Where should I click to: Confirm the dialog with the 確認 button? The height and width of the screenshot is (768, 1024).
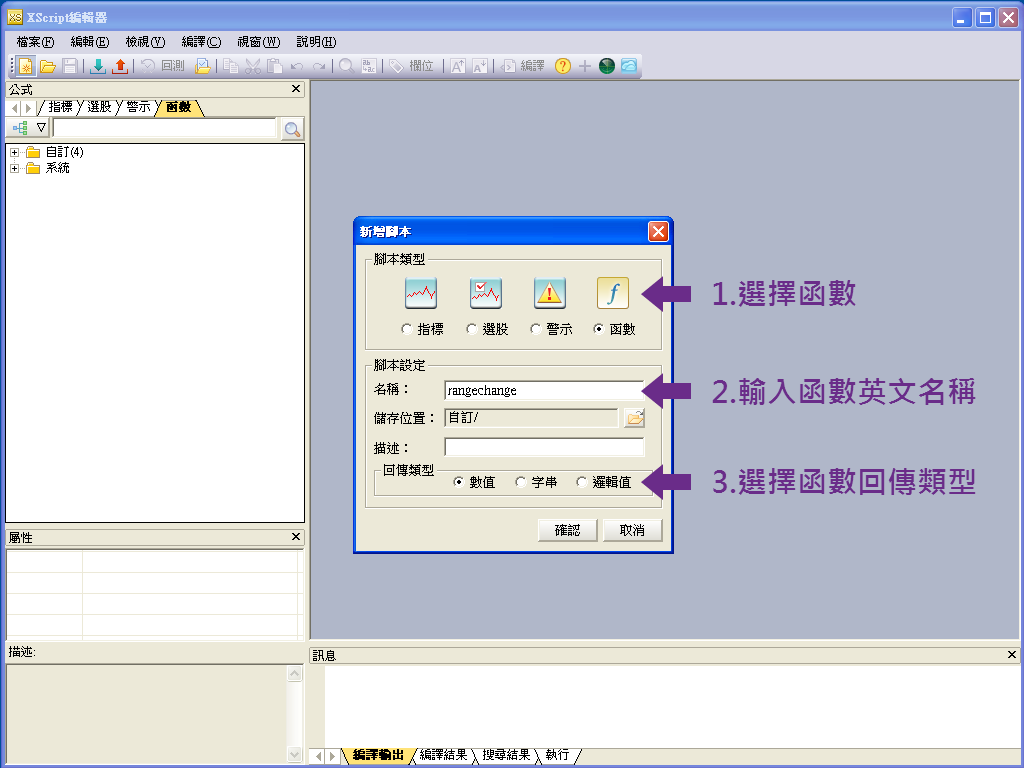568,530
